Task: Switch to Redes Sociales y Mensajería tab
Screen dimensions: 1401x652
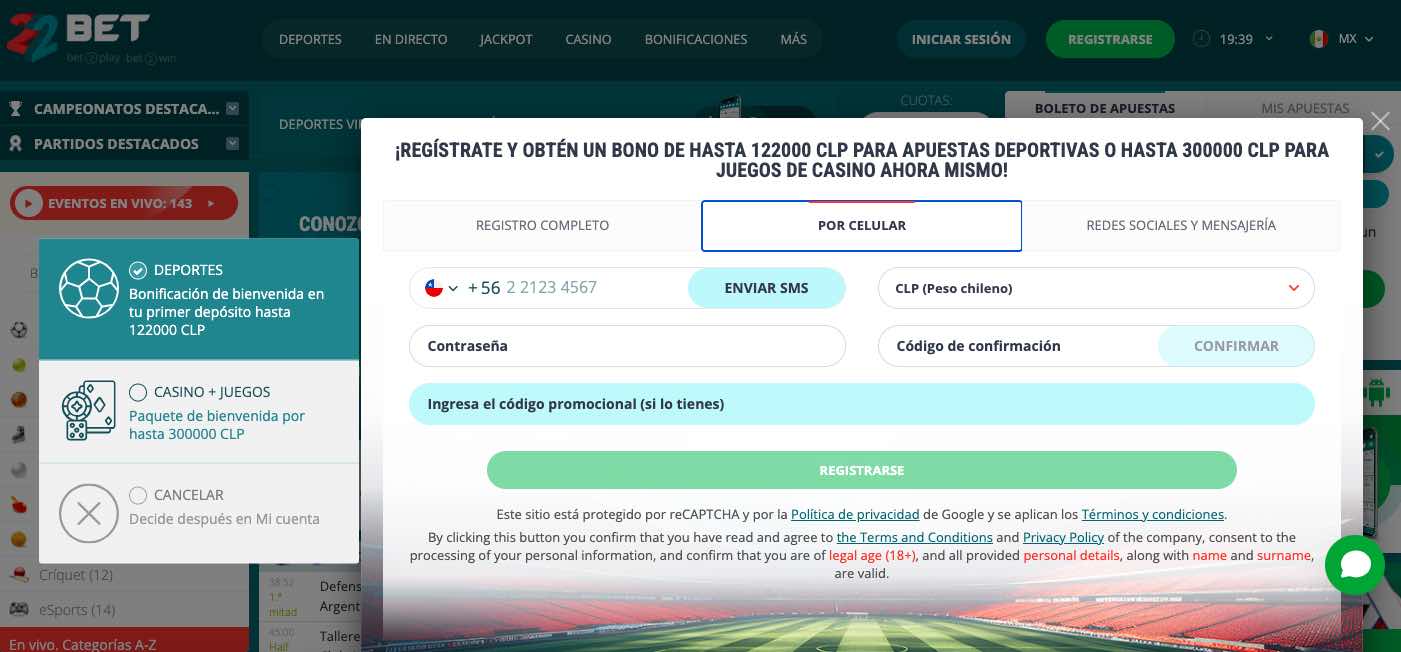Action: tap(1180, 225)
